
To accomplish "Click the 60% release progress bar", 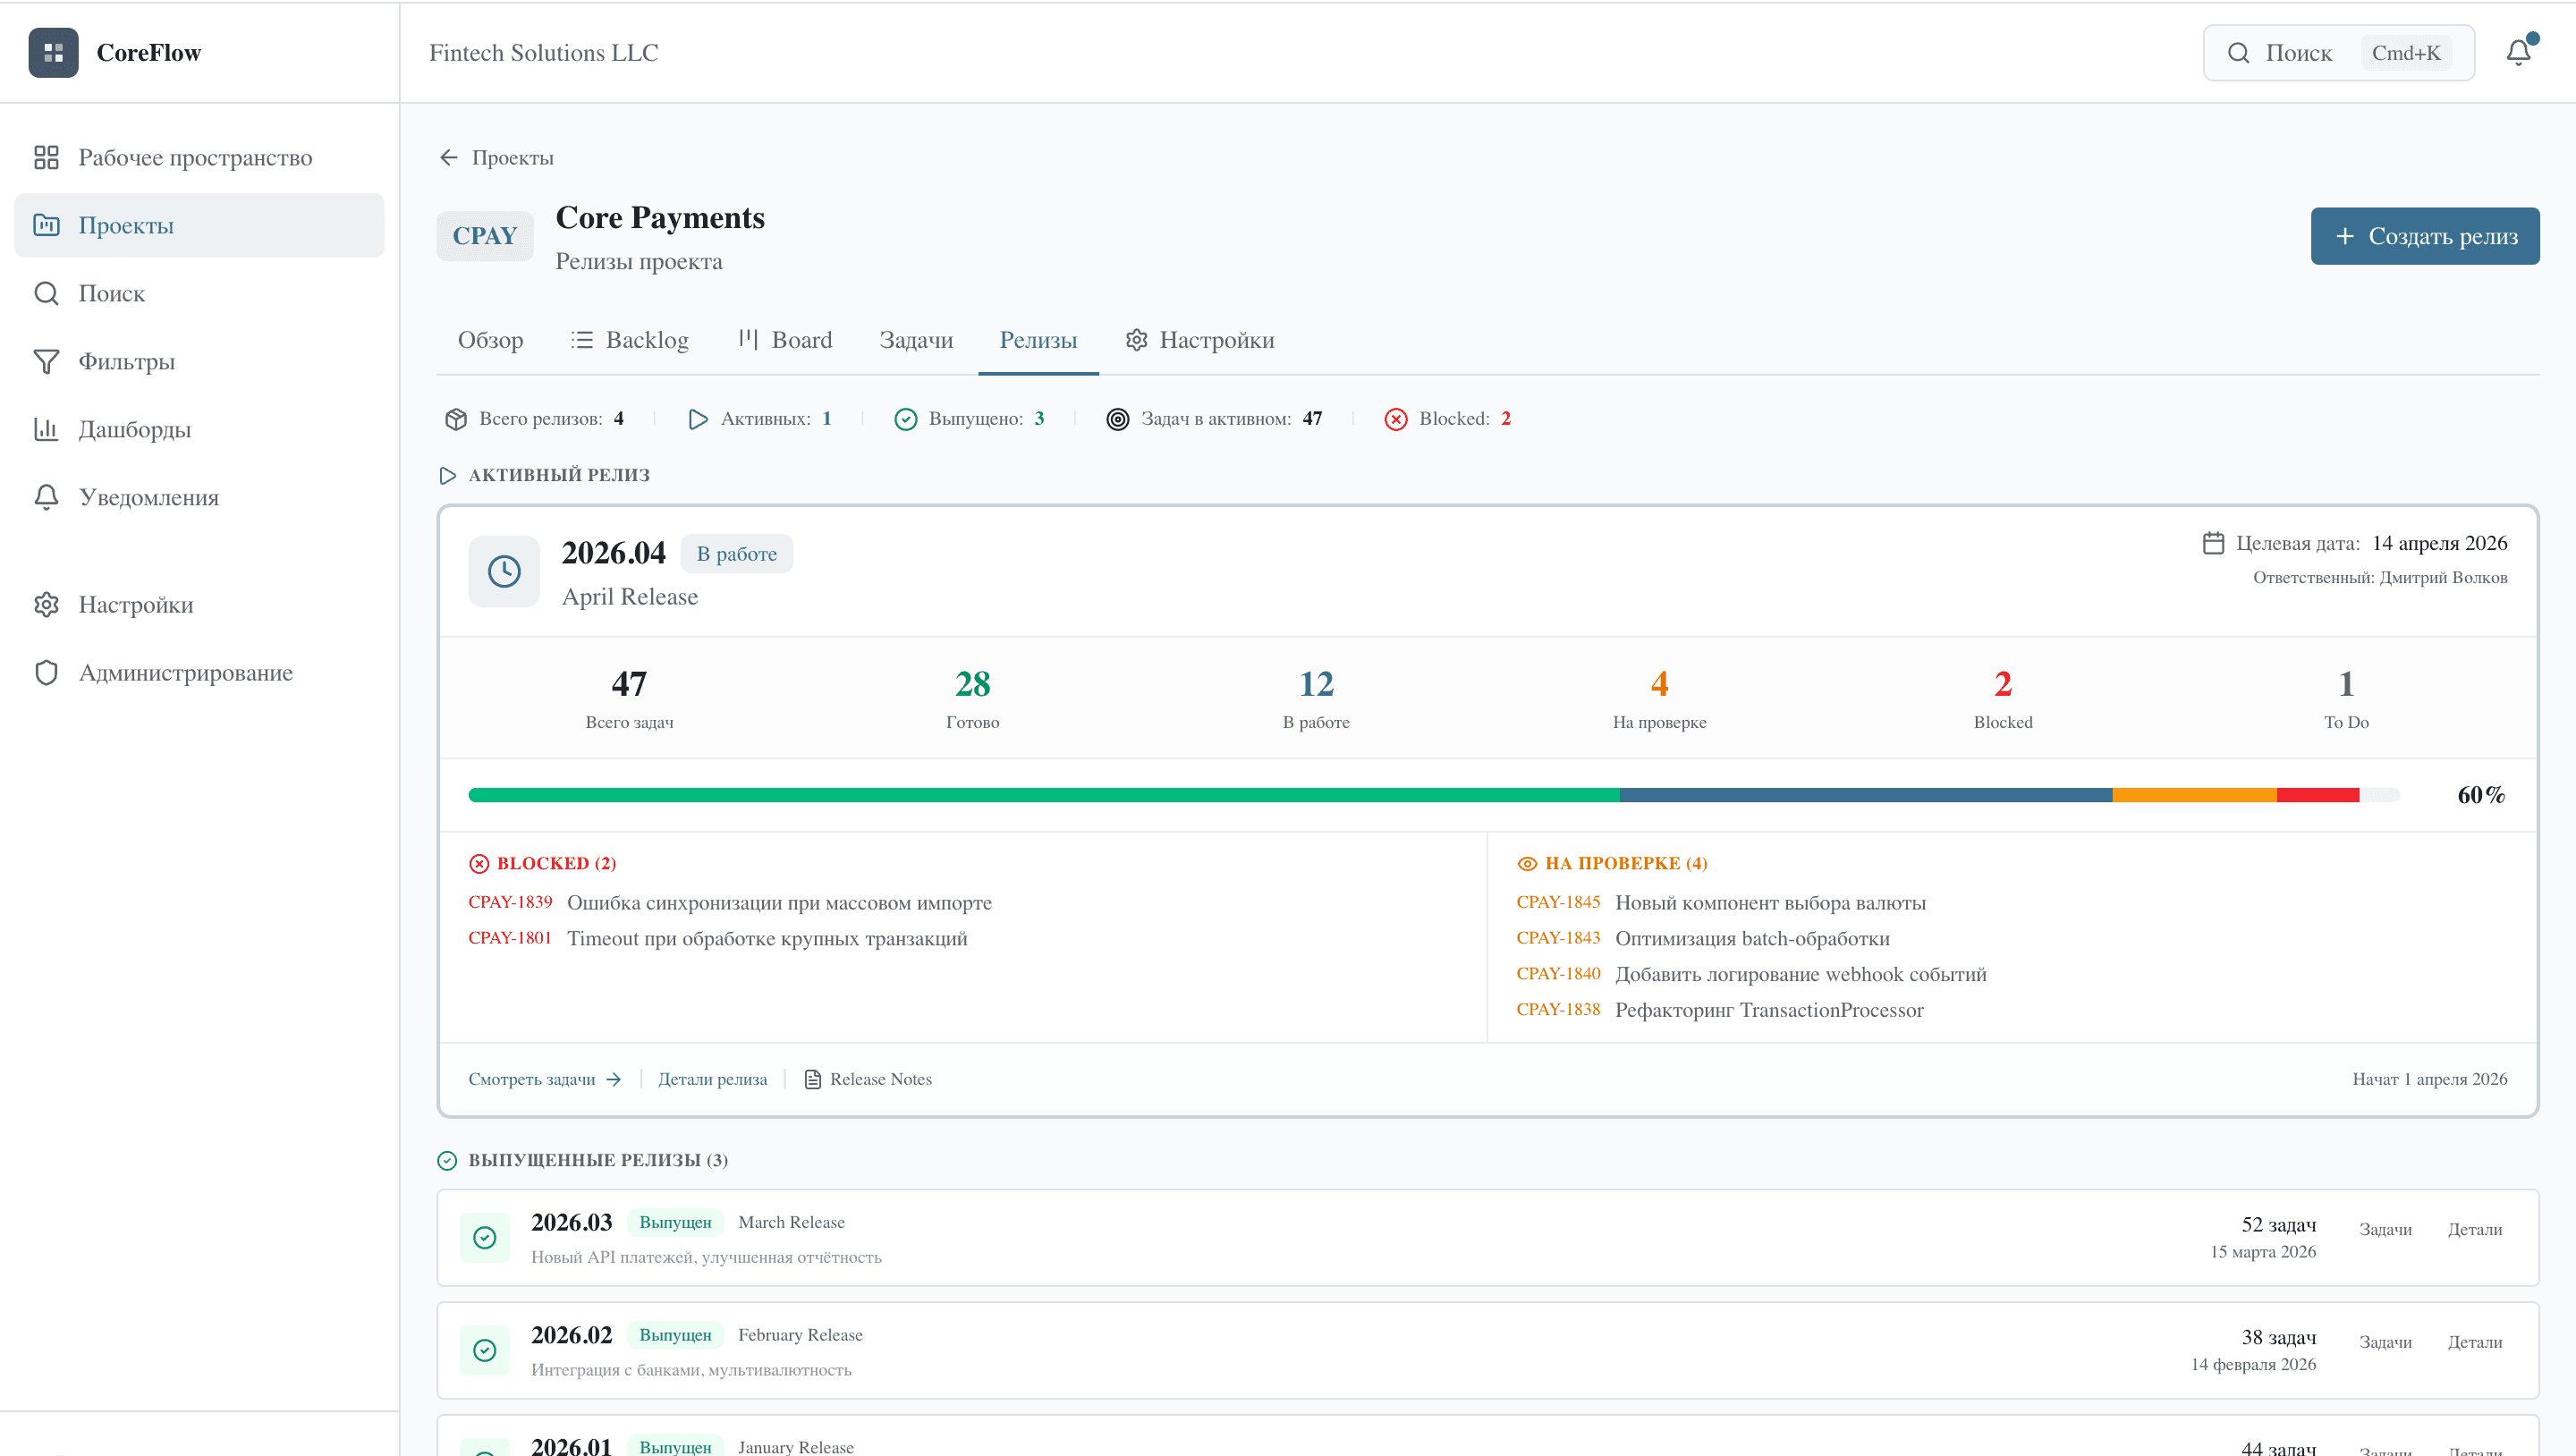I will [1433, 795].
